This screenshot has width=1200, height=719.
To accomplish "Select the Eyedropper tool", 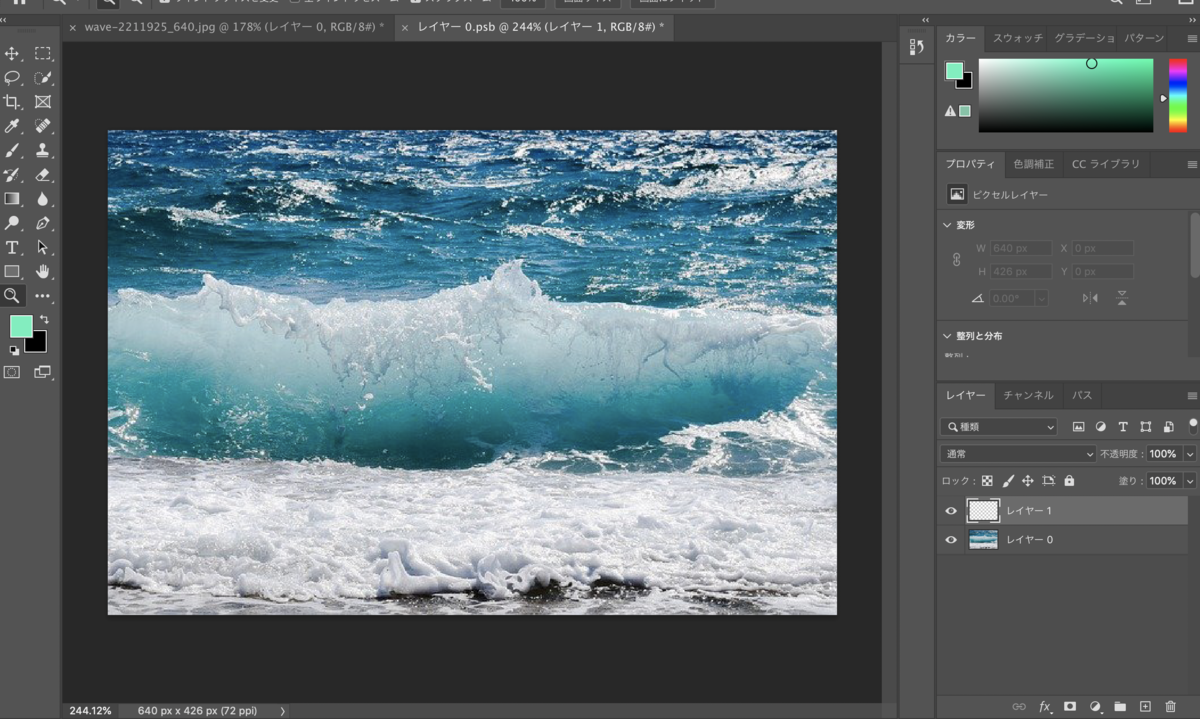I will 13,126.
